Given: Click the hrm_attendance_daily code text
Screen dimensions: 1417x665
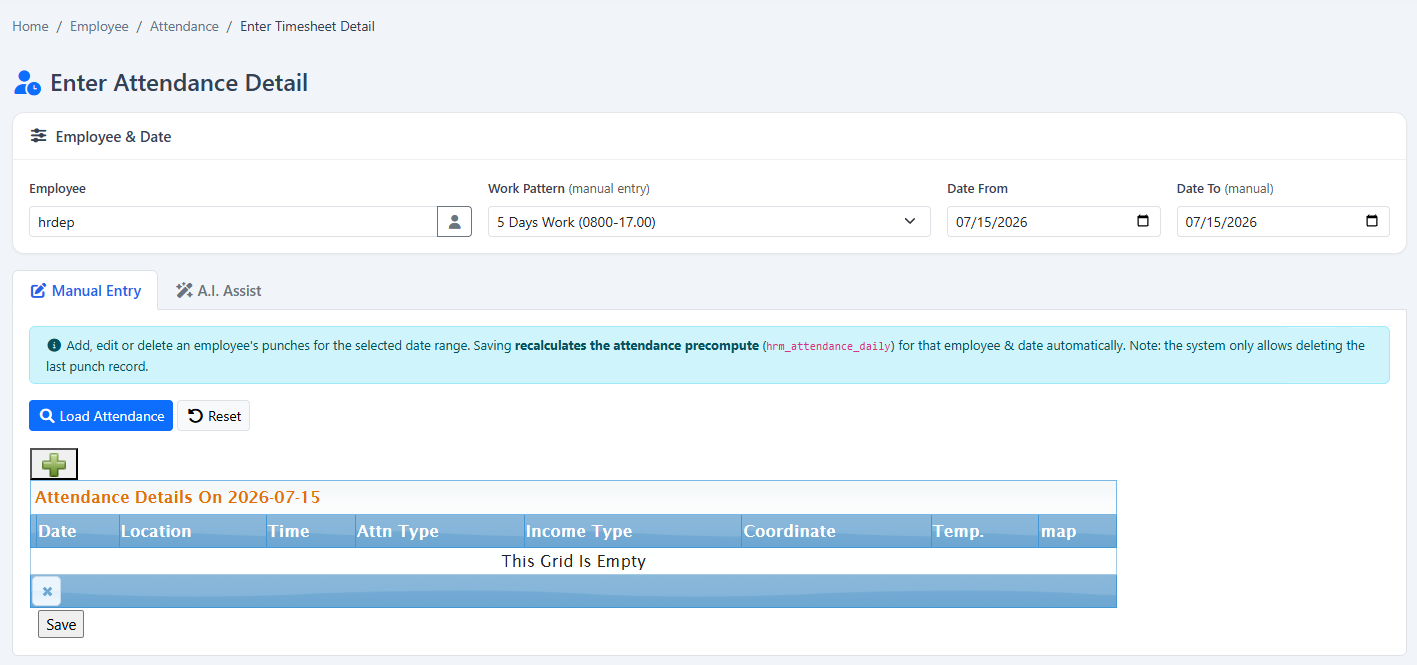Looking at the screenshot, I should pos(826,346).
